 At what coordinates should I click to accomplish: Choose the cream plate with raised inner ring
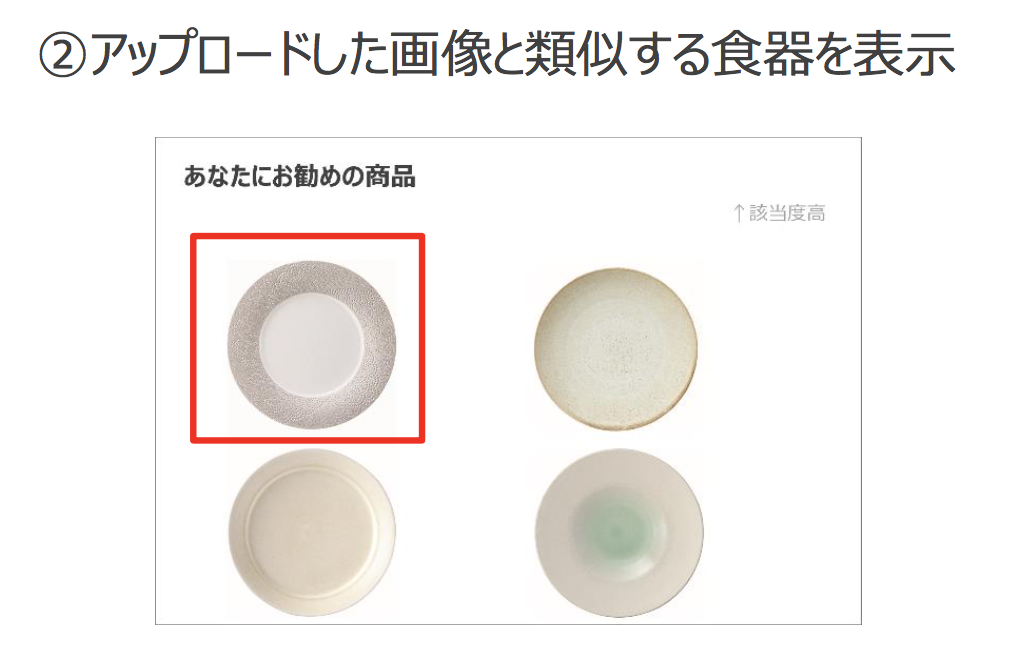click(x=312, y=533)
